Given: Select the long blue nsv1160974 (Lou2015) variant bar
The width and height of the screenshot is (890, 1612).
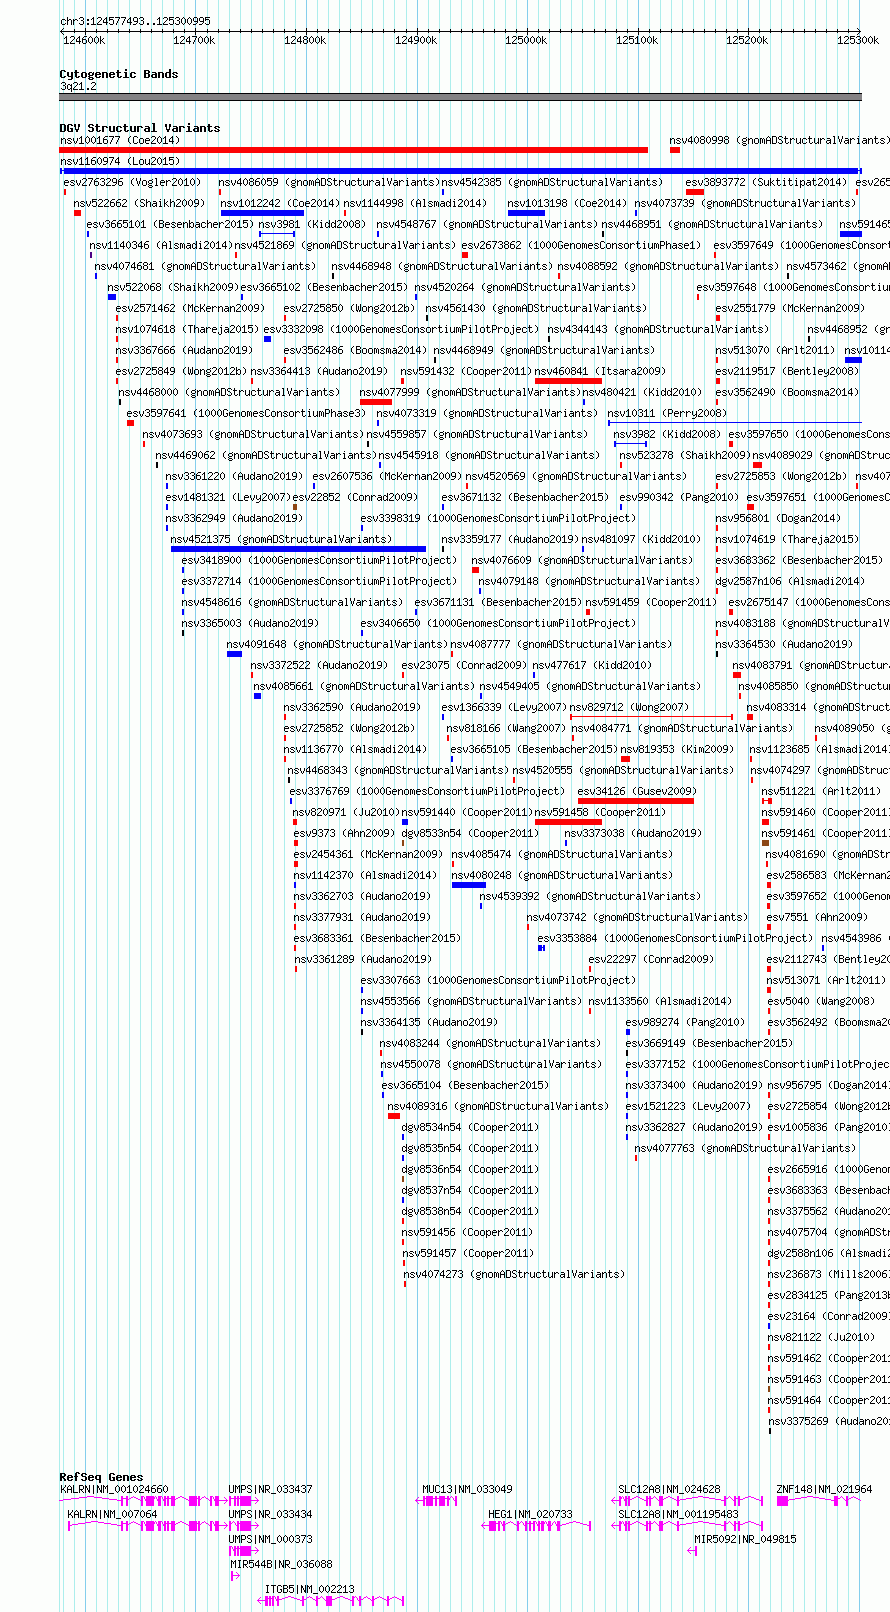Looking at the screenshot, I should pyautogui.click(x=460, y=171).
